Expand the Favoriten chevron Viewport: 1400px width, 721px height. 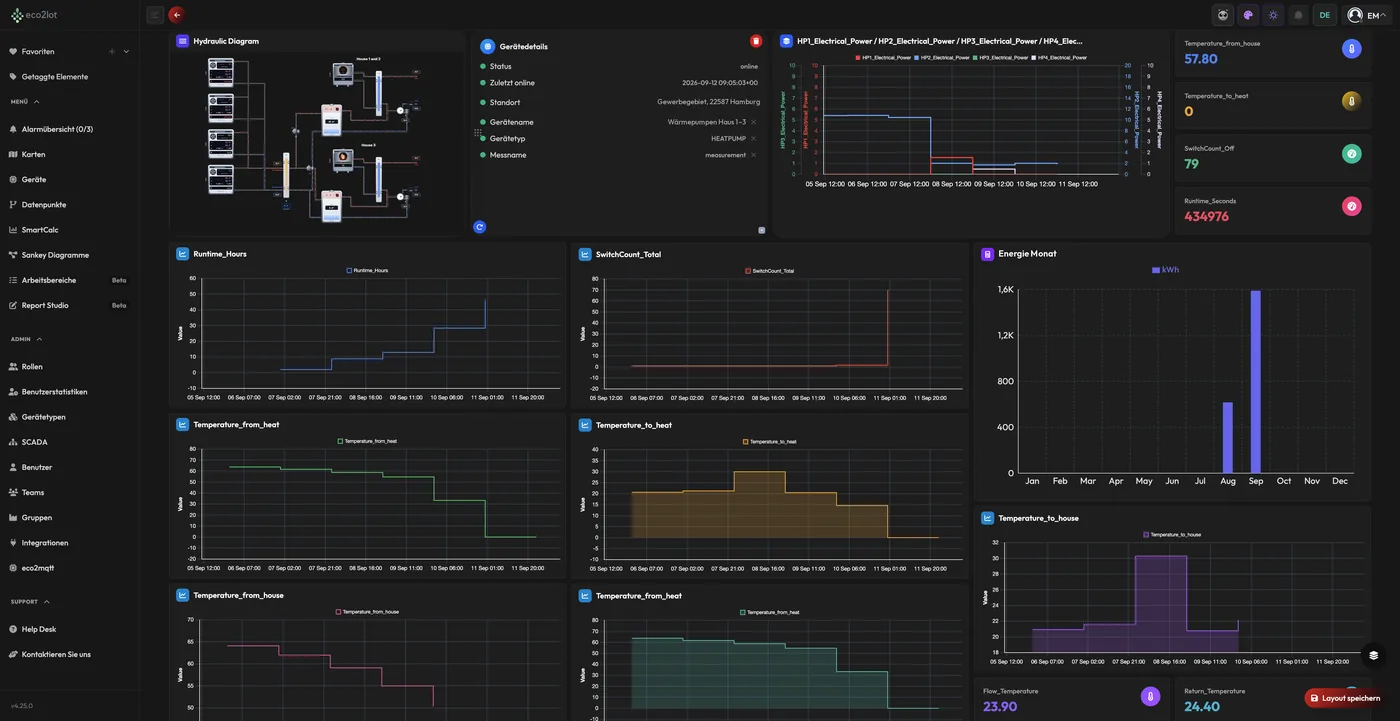126,51
